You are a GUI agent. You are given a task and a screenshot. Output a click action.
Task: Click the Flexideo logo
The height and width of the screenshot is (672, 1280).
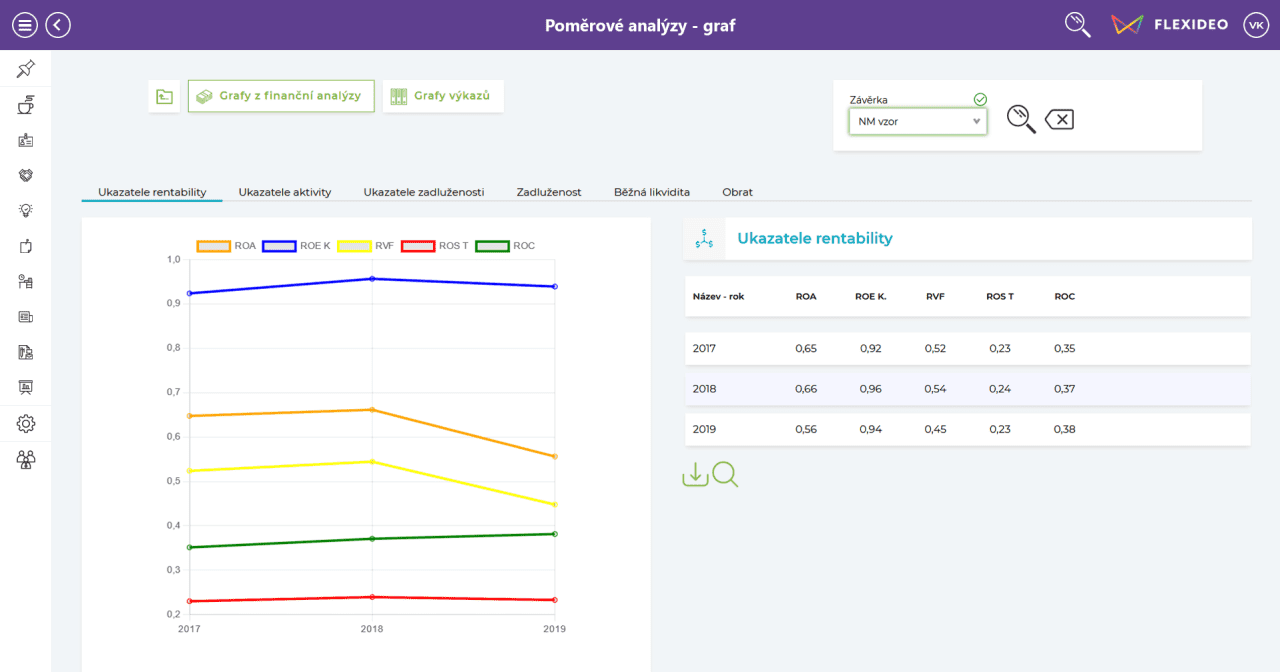click(x=1170, y=25)
